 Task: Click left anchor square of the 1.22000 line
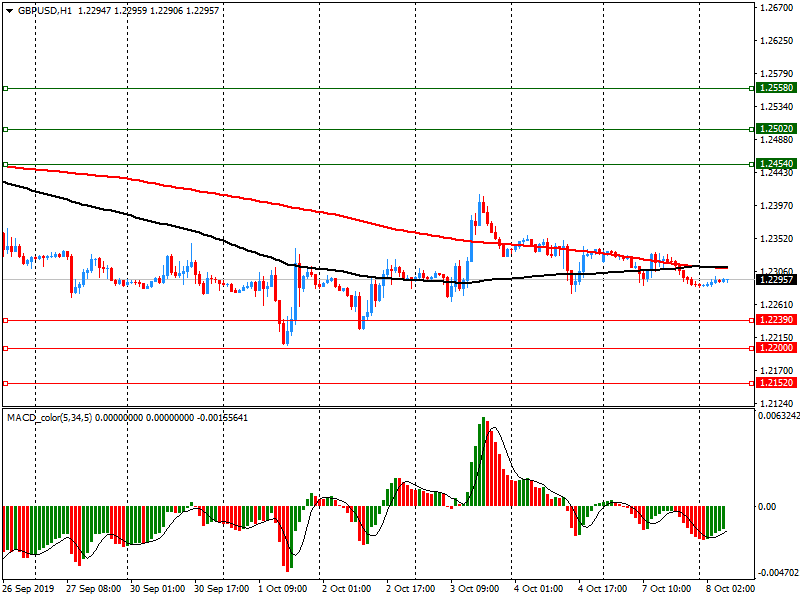[5, 348]
